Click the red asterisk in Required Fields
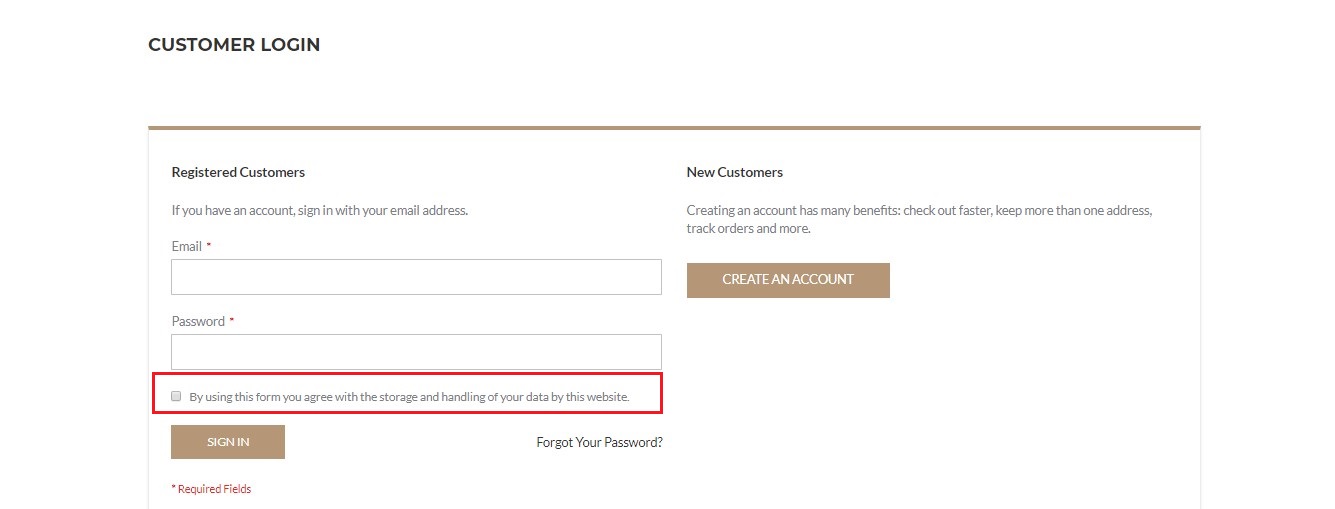This screenshot has height=509, width=1335. click(x=174, y=488)
